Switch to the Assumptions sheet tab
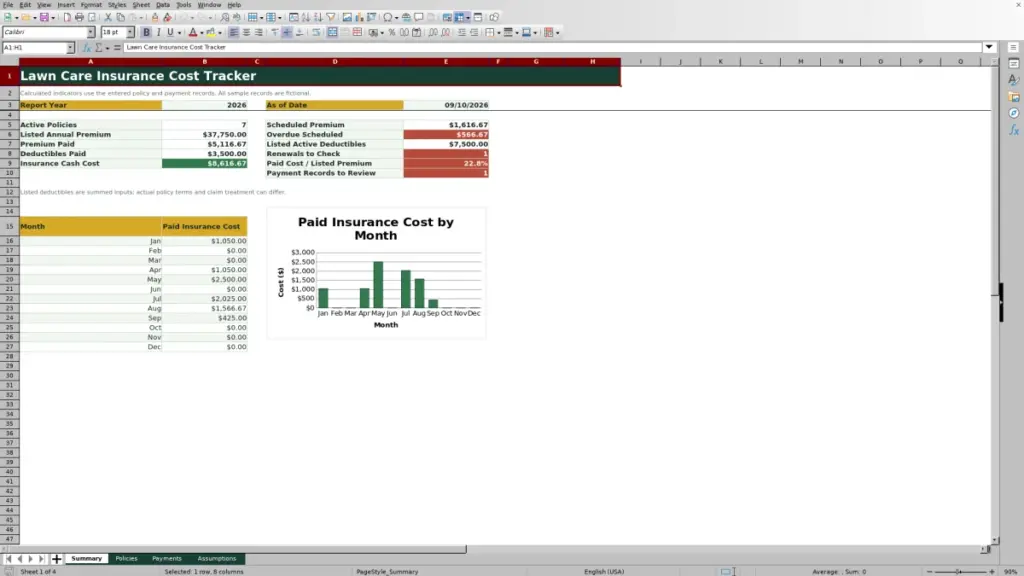The image size is (1024, 576). point(217,559)
